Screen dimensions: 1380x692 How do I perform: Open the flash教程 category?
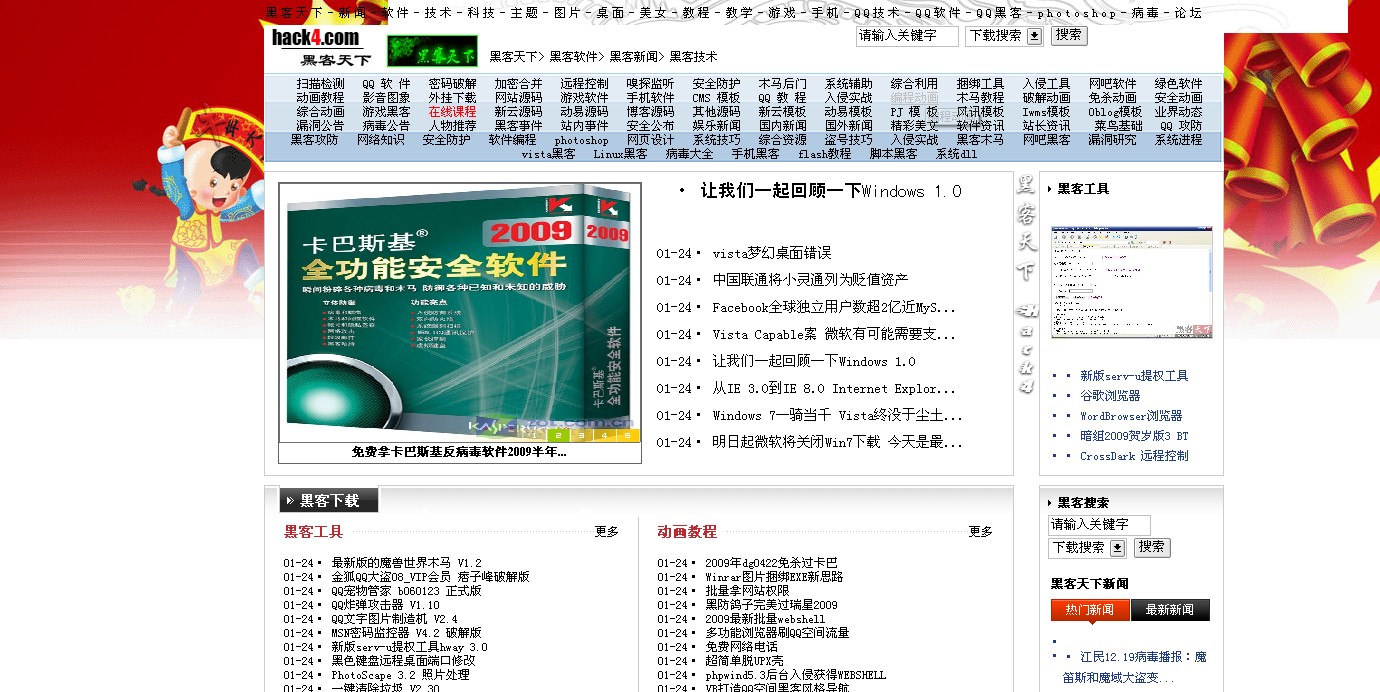pos(824,154)
